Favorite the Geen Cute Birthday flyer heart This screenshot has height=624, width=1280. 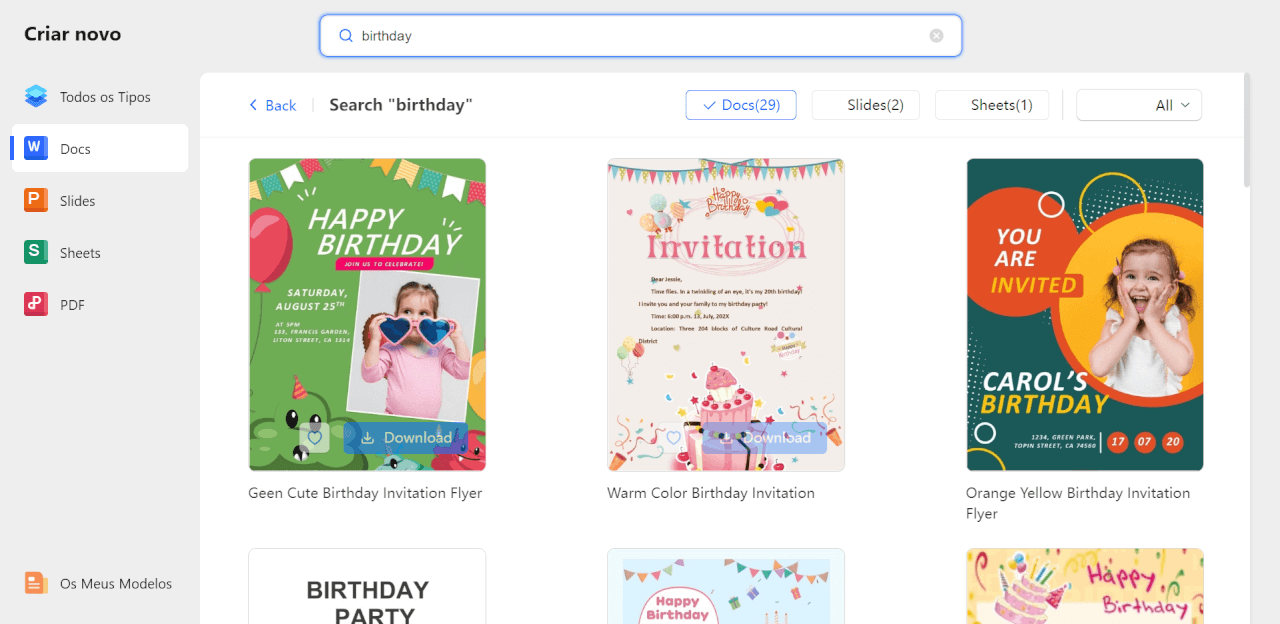[x=314, y=438]
